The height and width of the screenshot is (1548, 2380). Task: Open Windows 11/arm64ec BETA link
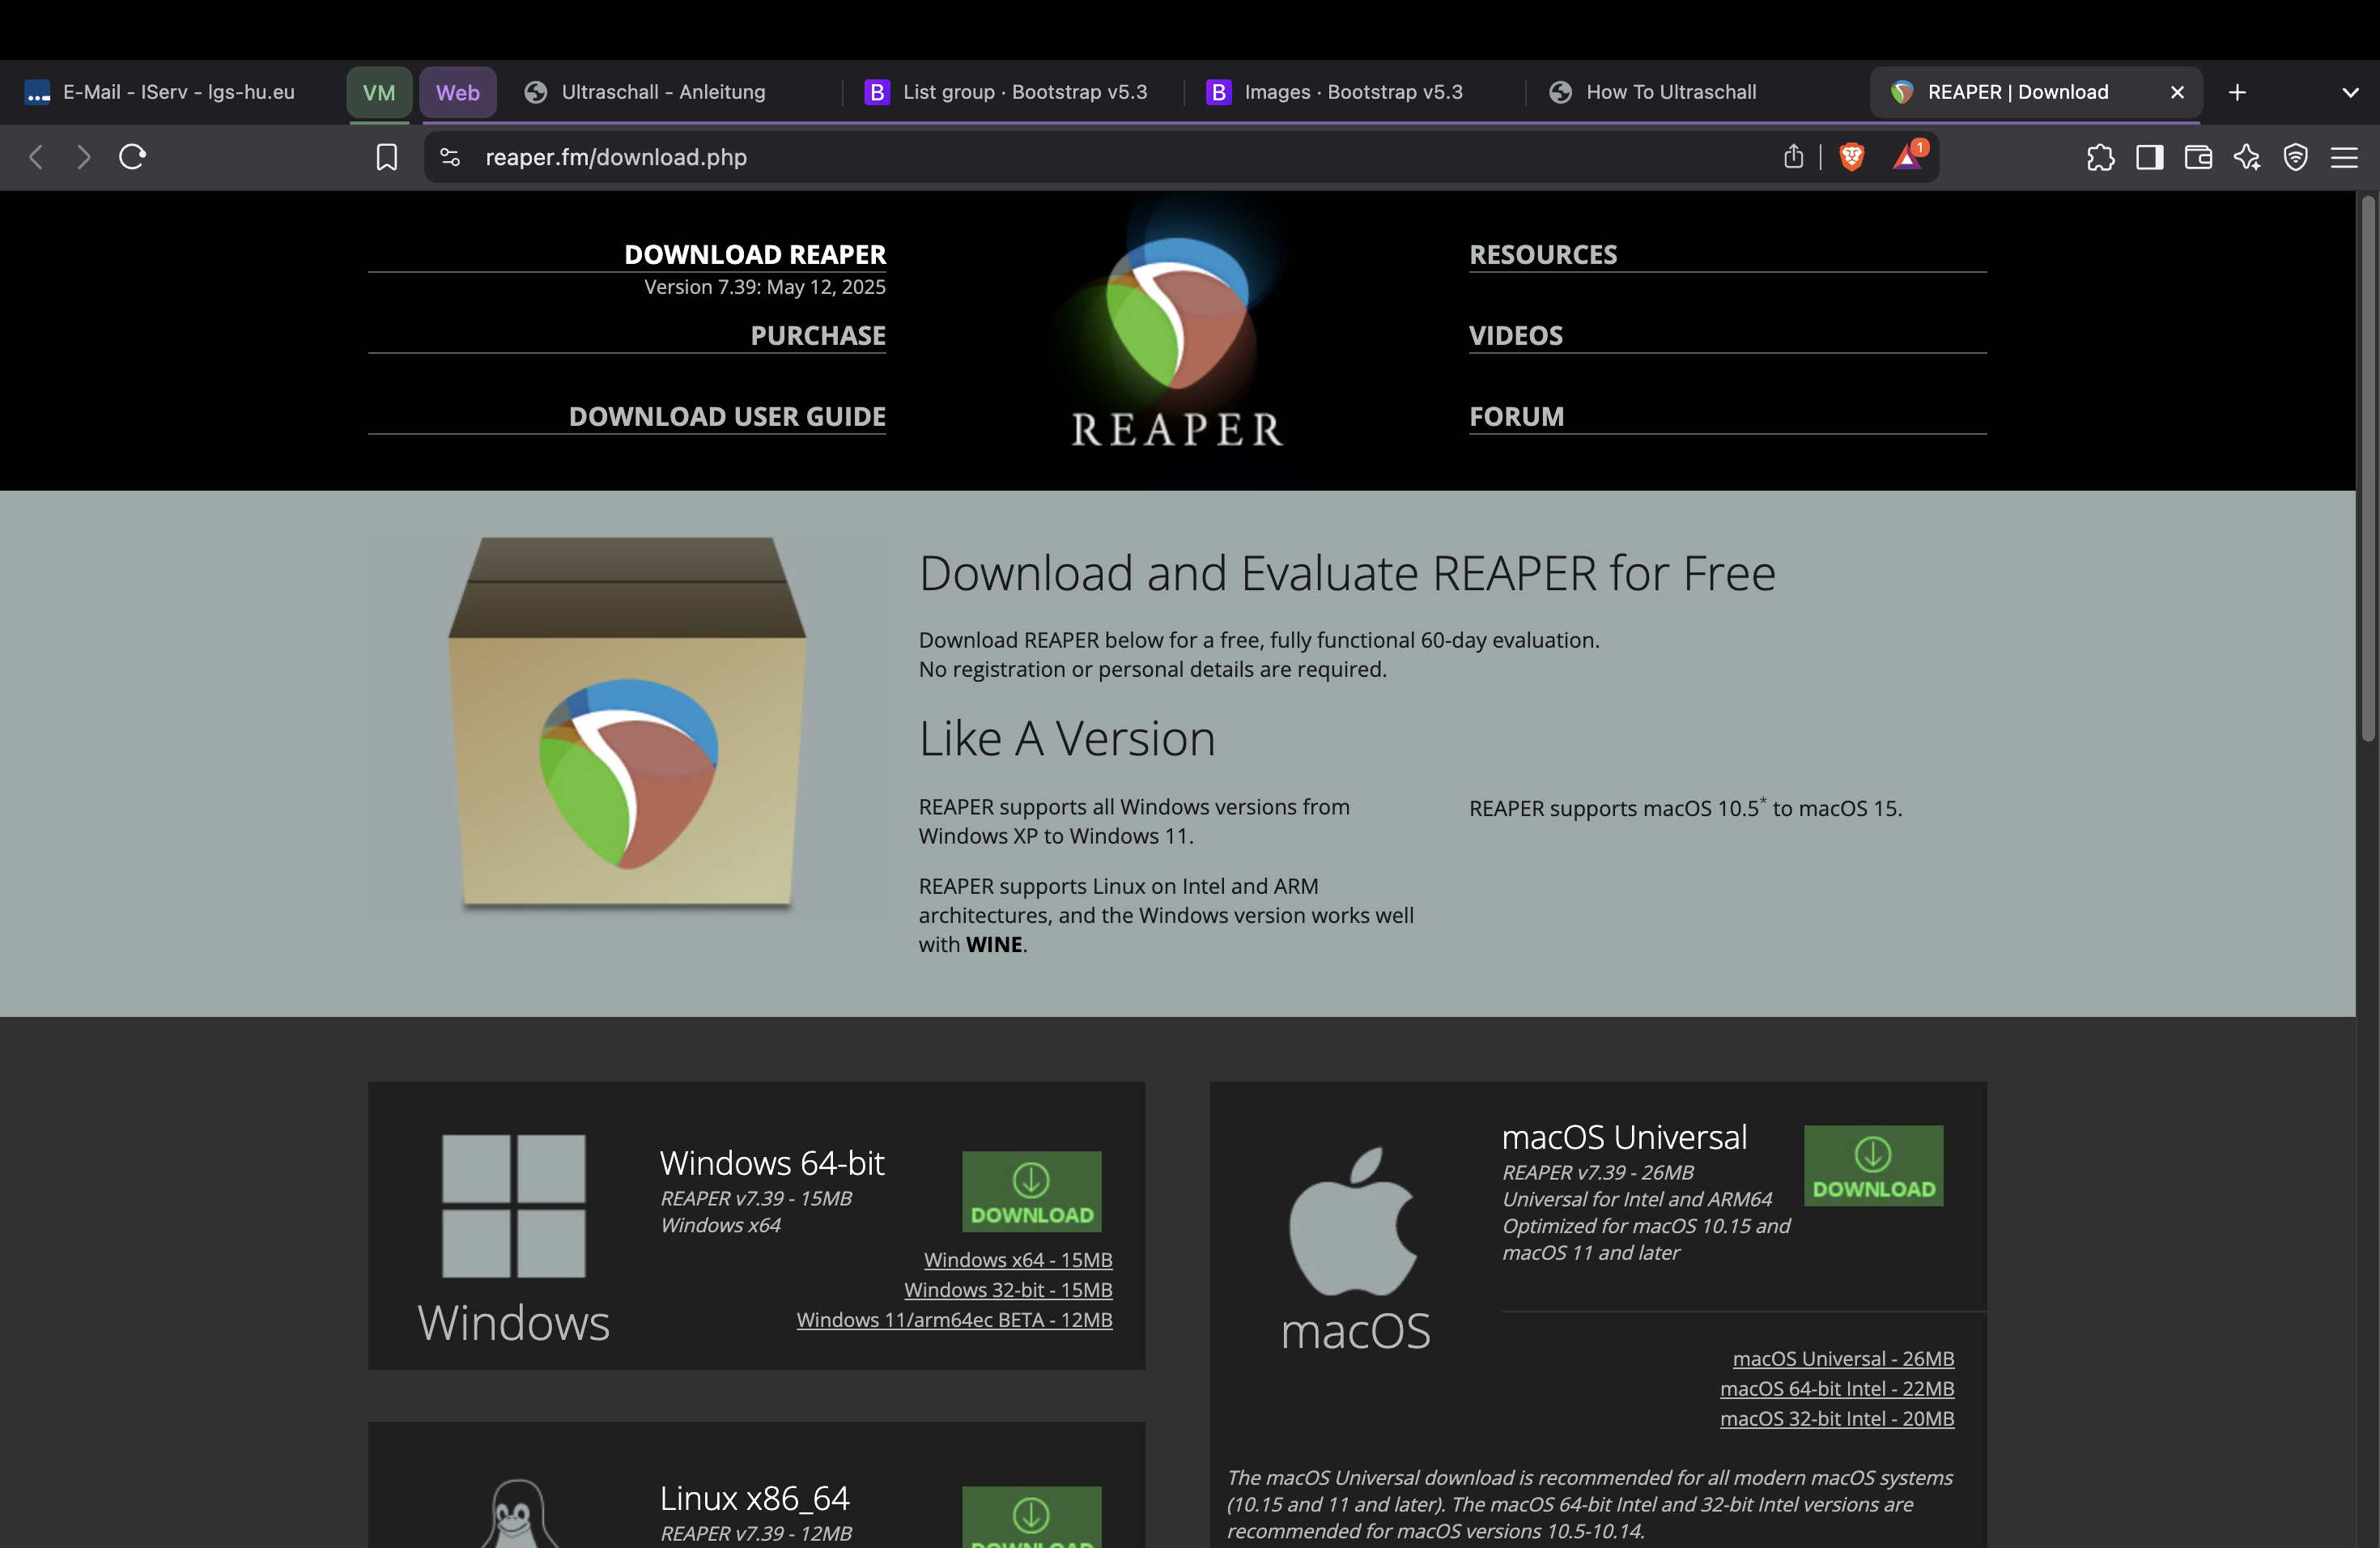click(x=954, y=1320)
